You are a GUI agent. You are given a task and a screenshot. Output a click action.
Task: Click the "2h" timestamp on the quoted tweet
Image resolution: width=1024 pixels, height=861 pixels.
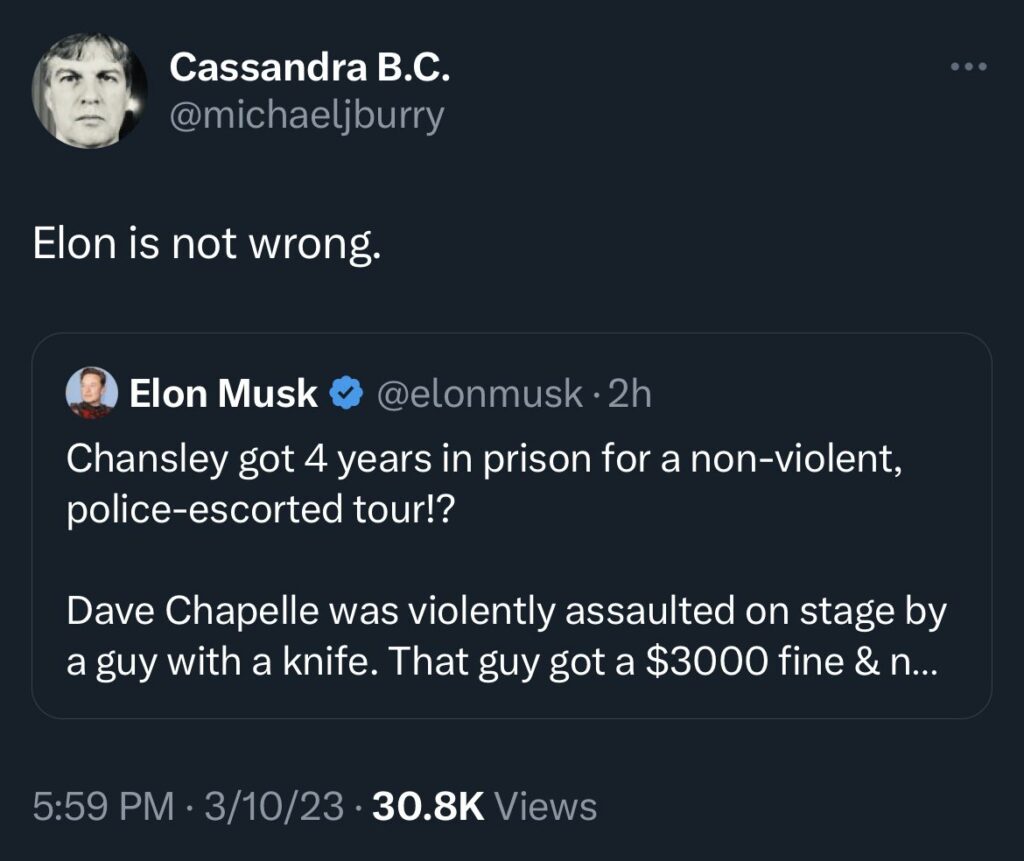point(629,394)
